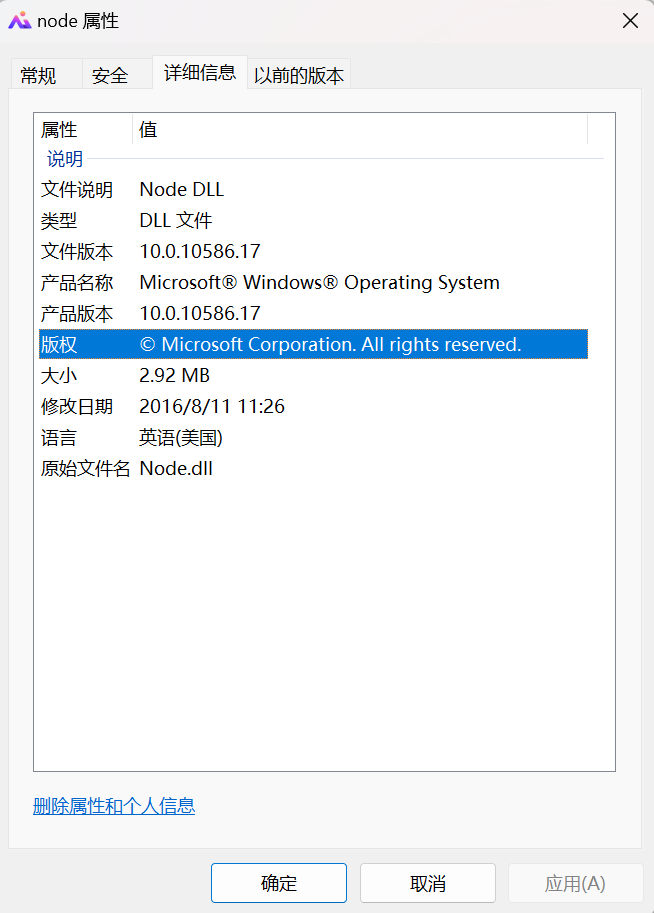Click the node properties app icon in title bar
654x913 pixels.
(18, 20)
